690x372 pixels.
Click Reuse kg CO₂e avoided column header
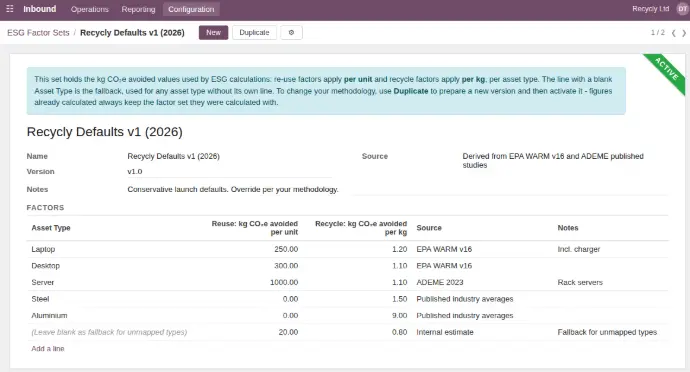click(254, 228)
